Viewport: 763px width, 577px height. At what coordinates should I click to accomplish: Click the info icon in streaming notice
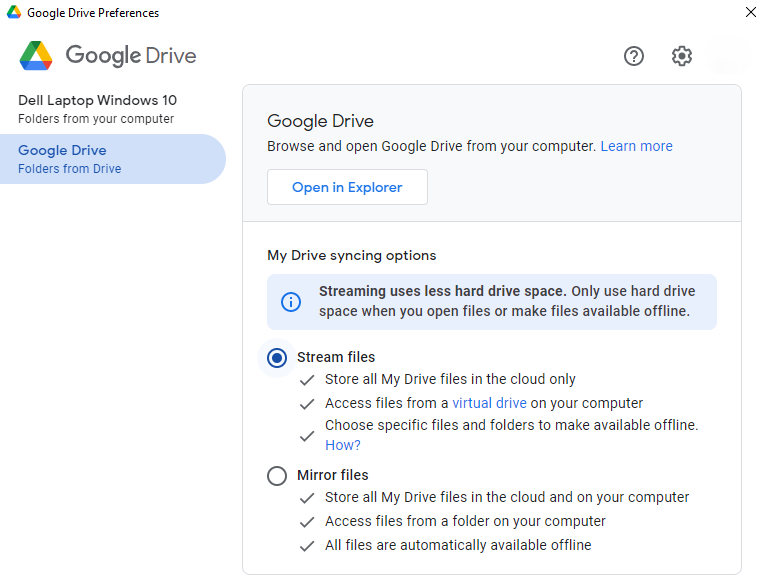pos(291,302)
